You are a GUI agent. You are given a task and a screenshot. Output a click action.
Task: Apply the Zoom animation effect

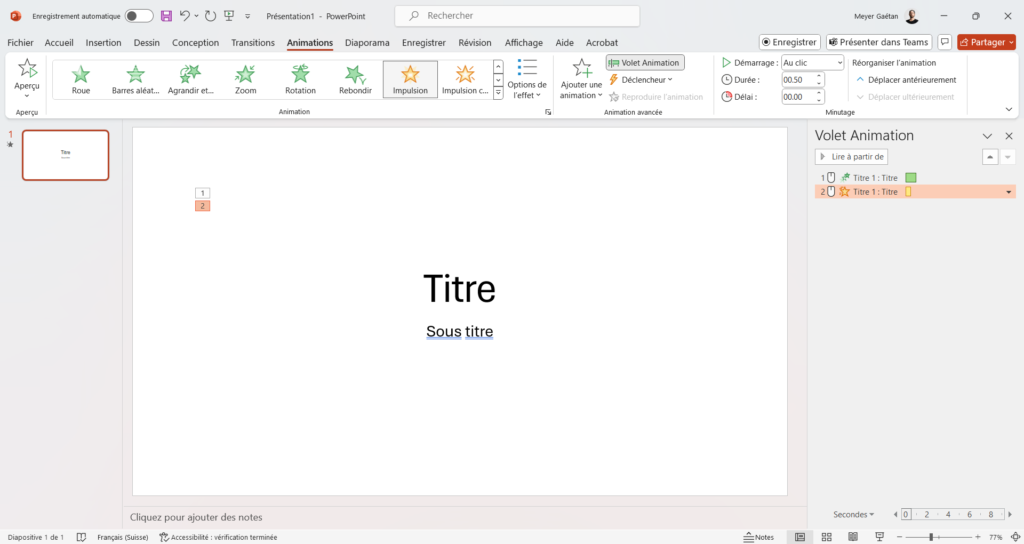(x=246, y=80)
